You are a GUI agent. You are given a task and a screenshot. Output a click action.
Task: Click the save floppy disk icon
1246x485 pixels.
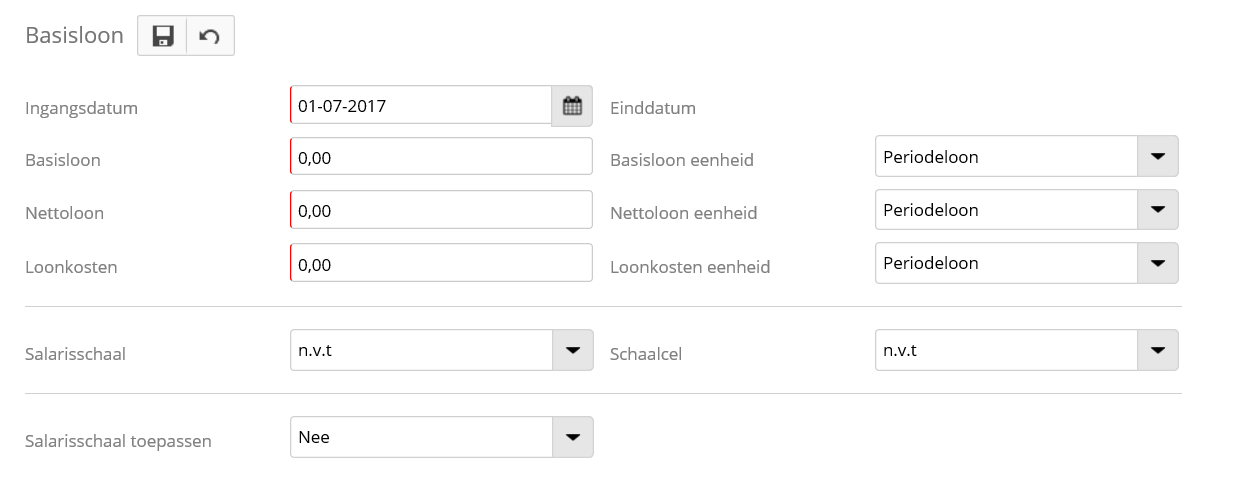tap(162, 36)
